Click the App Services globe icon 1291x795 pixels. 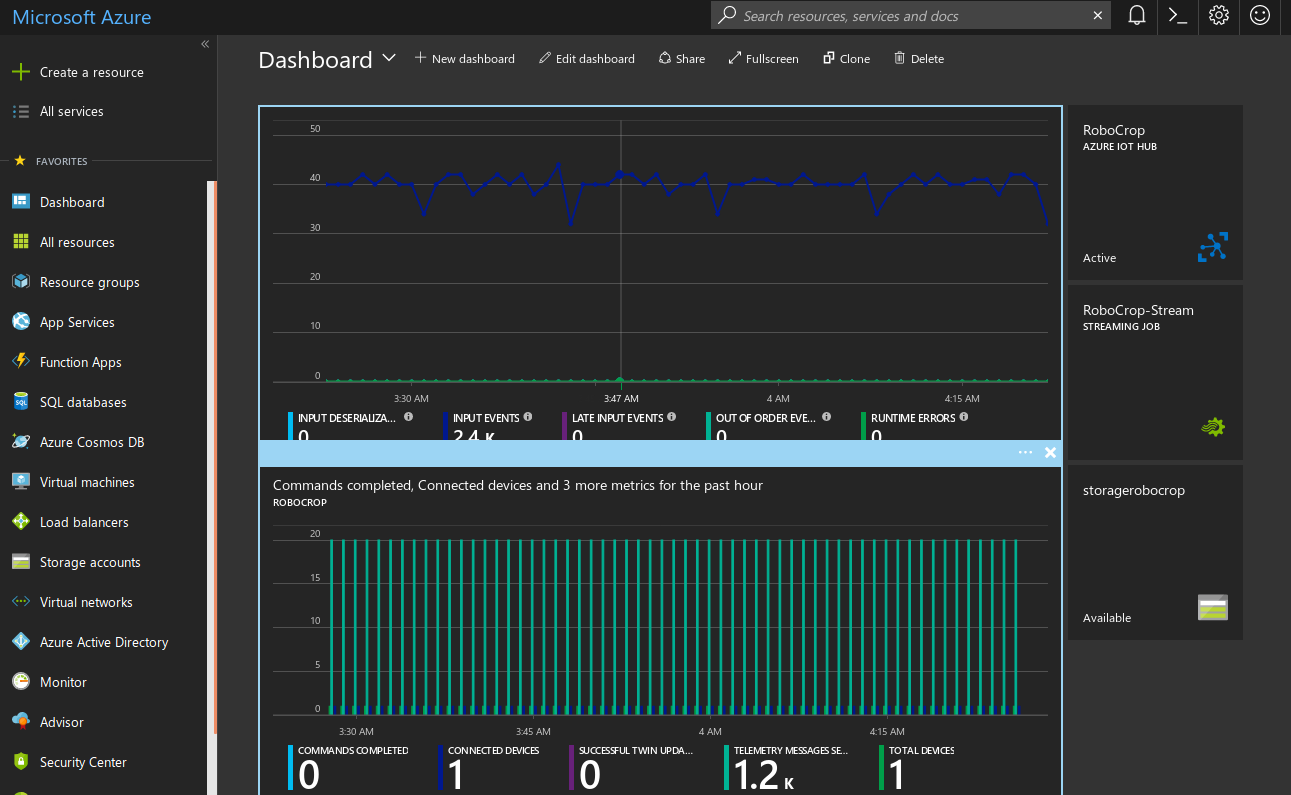click(21, 321)
